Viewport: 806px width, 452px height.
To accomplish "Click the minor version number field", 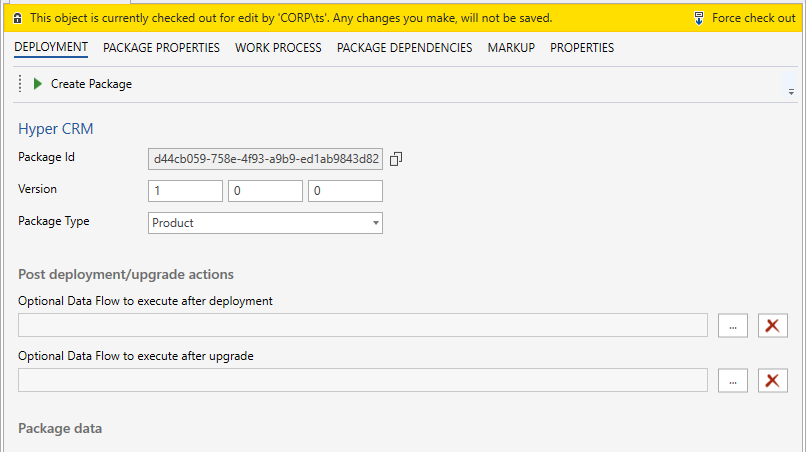I will click(x=265, y=191).
